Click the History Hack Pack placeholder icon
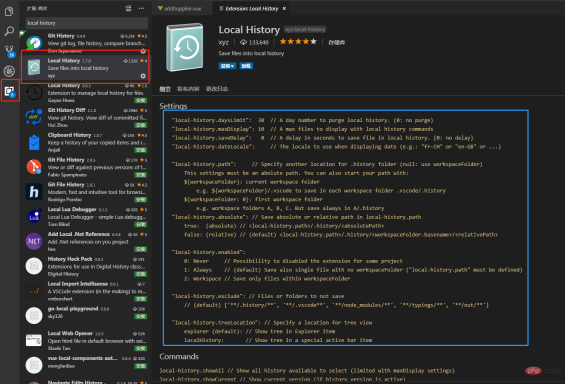Viewport: 565px width, 384px height. tap(34, 266)
